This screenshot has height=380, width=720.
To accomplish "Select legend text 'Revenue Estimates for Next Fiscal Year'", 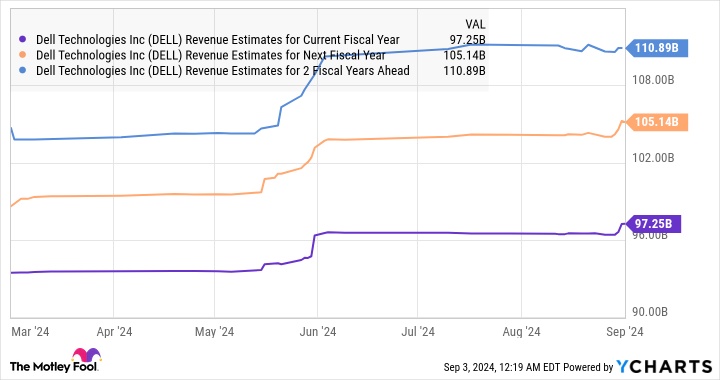I will pyautogui.click(x=285, y=55).
